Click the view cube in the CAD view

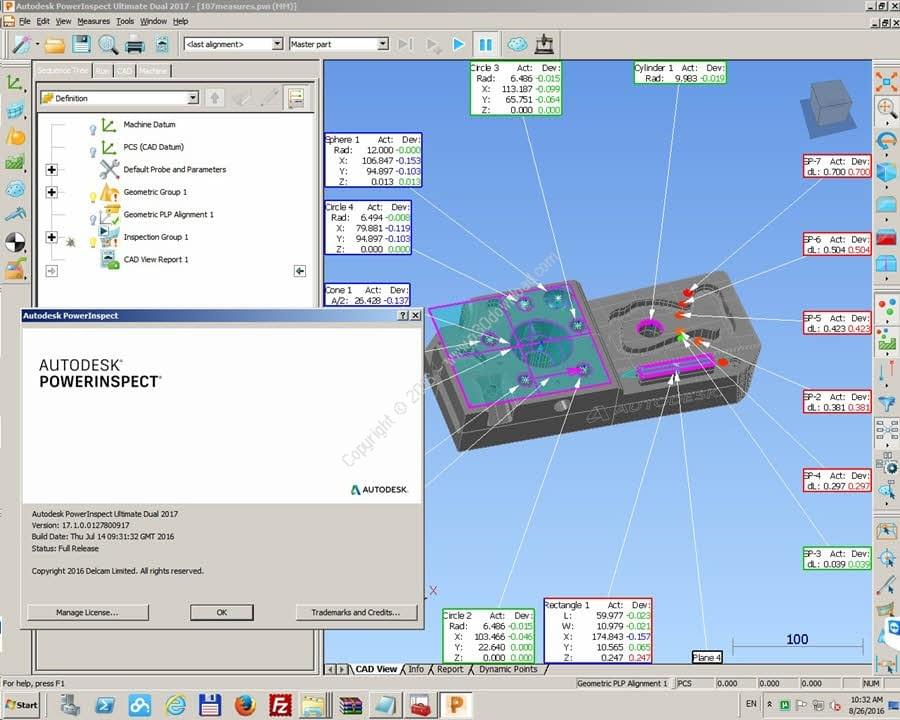pos(829,109)
